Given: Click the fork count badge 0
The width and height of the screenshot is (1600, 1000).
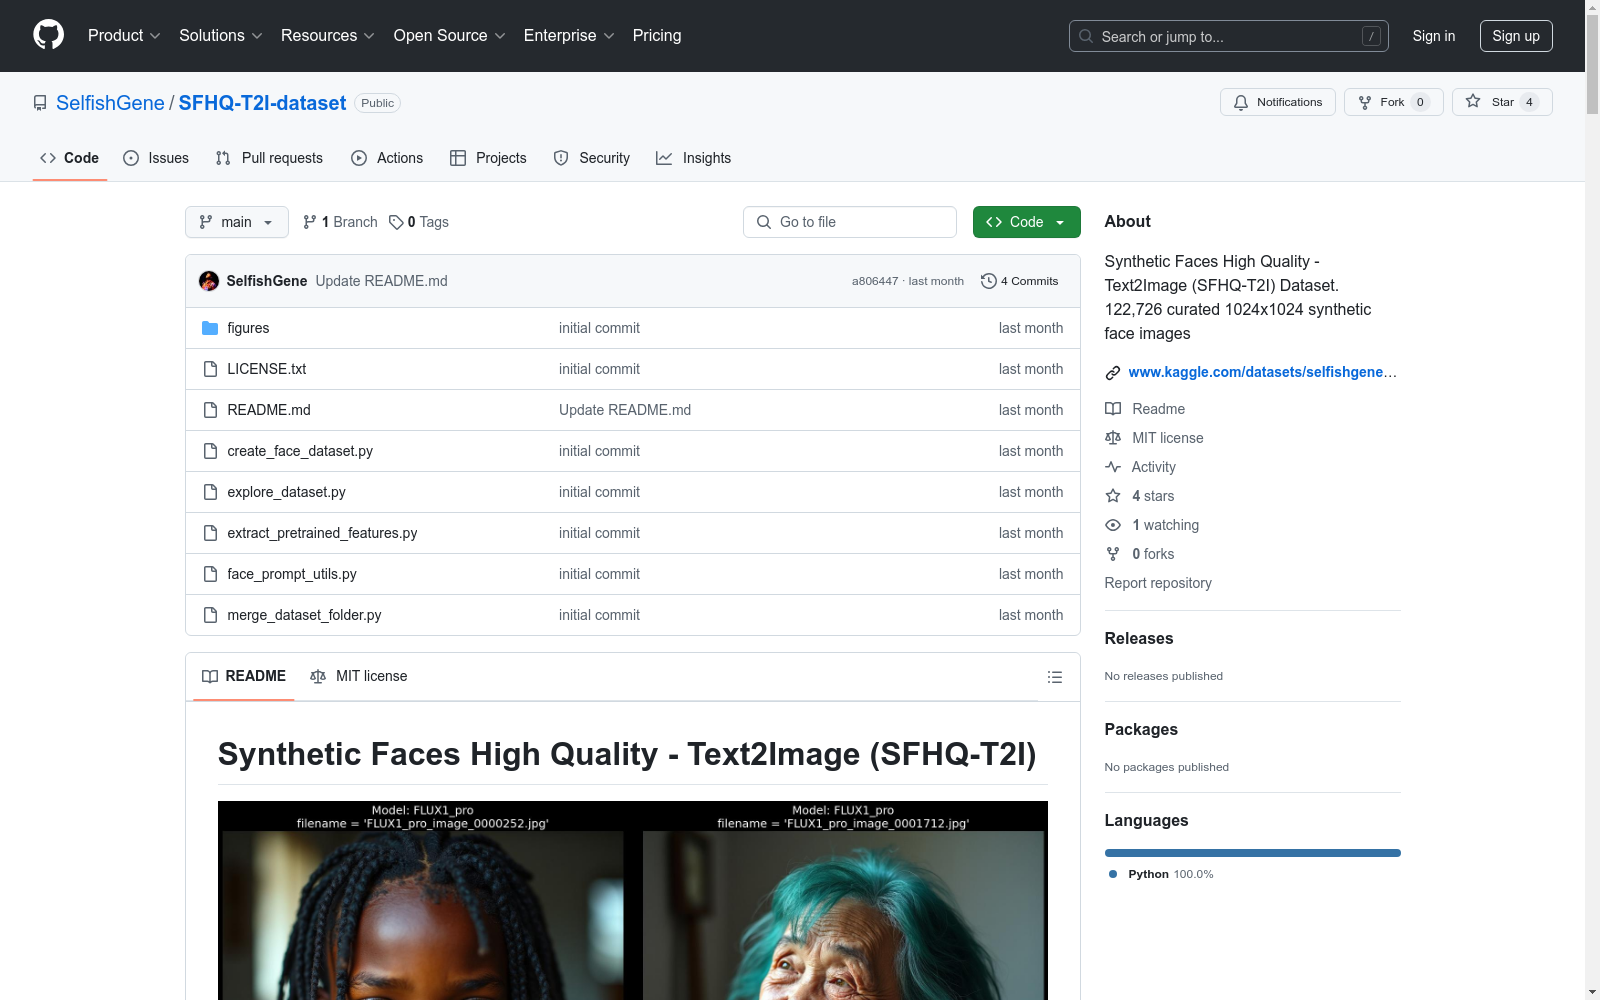Looking at the screenshot, I should tap(1420, 102).
